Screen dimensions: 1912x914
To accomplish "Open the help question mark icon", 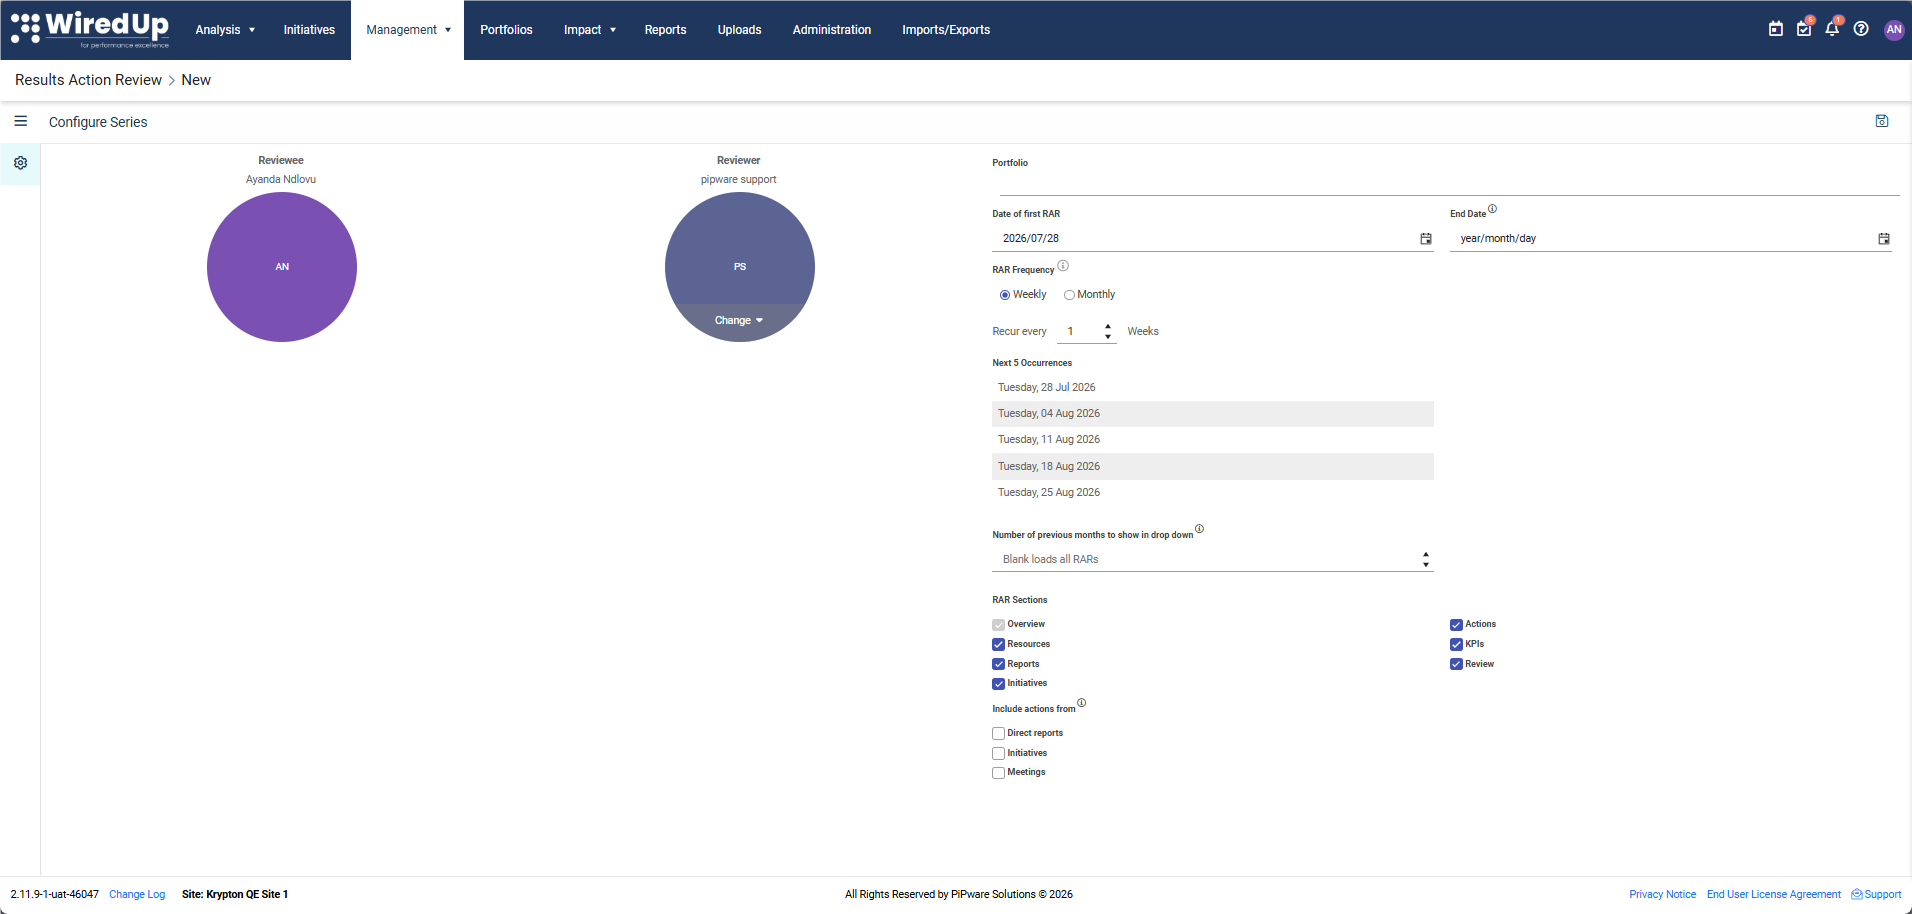I will [x=1861, y=29].
